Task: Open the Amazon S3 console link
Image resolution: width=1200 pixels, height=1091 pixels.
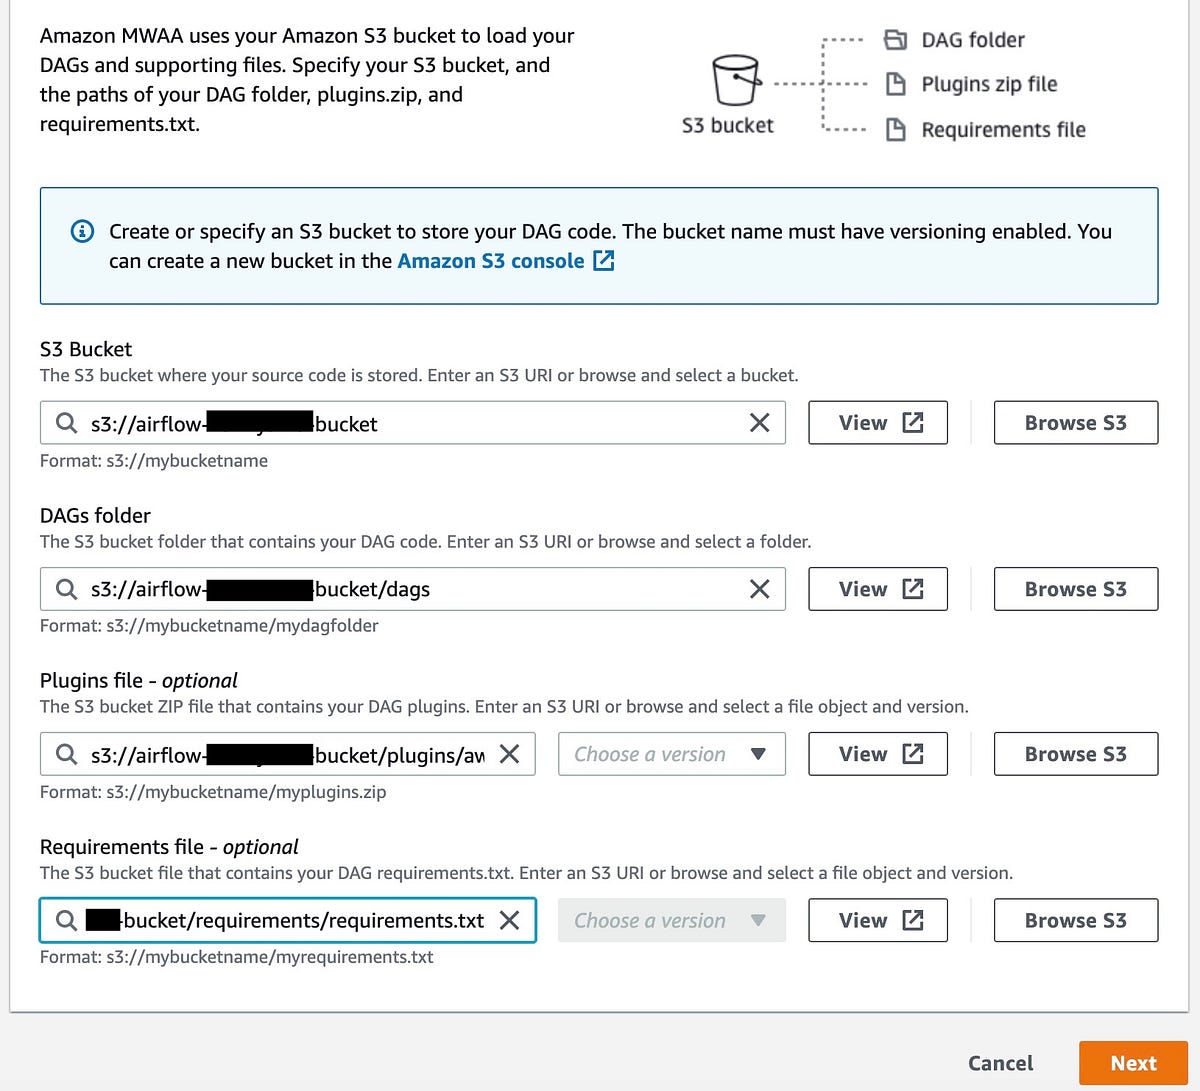Action: pyautogui.click(x=491, y=260)
